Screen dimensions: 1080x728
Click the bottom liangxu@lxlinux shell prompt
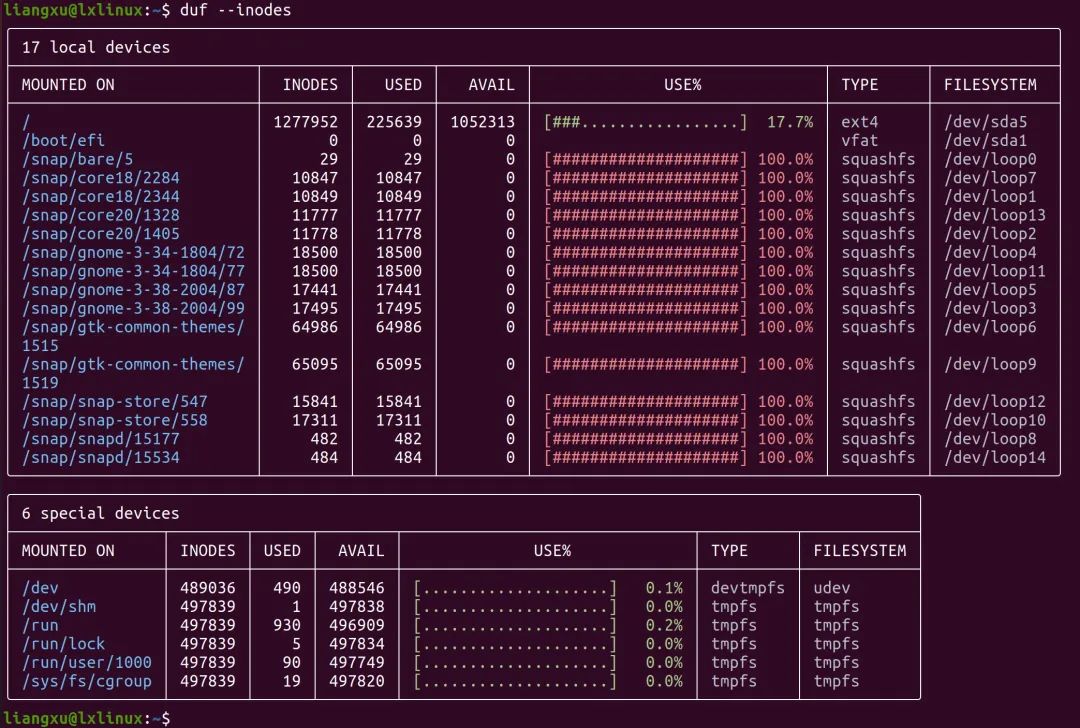87,718
